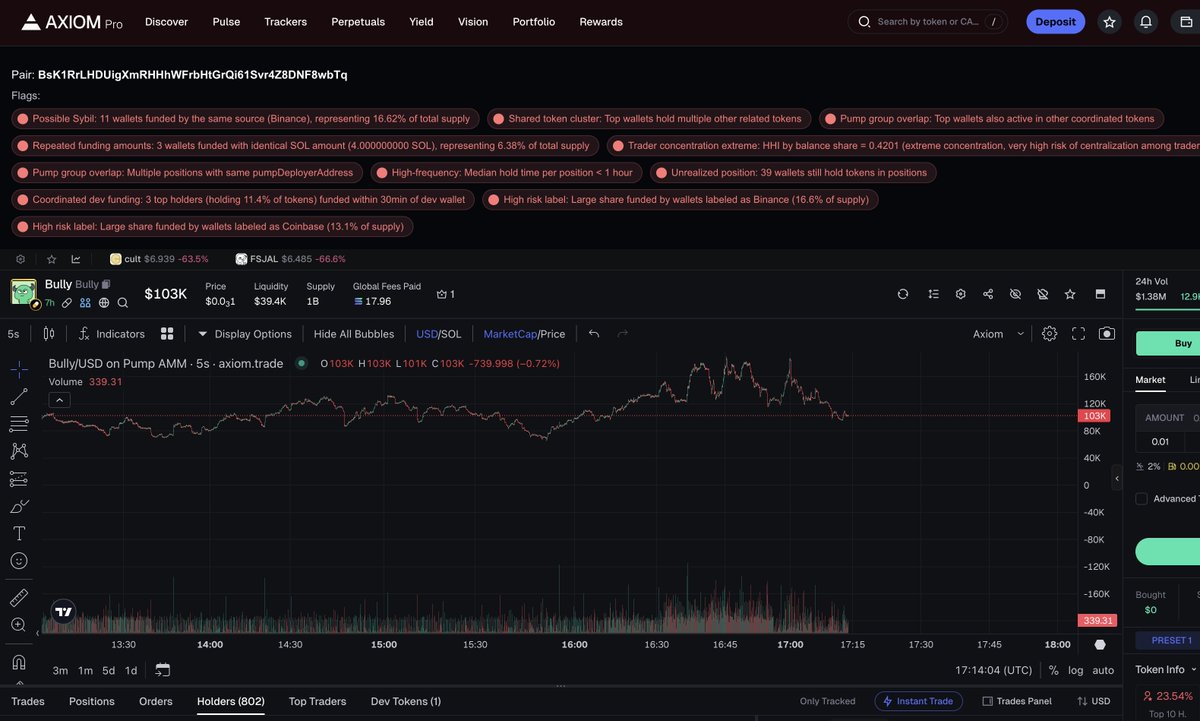Screen dimensions: 1200x721
Task: Click Hide All Bubbles
Action: [x=354, y=334]
